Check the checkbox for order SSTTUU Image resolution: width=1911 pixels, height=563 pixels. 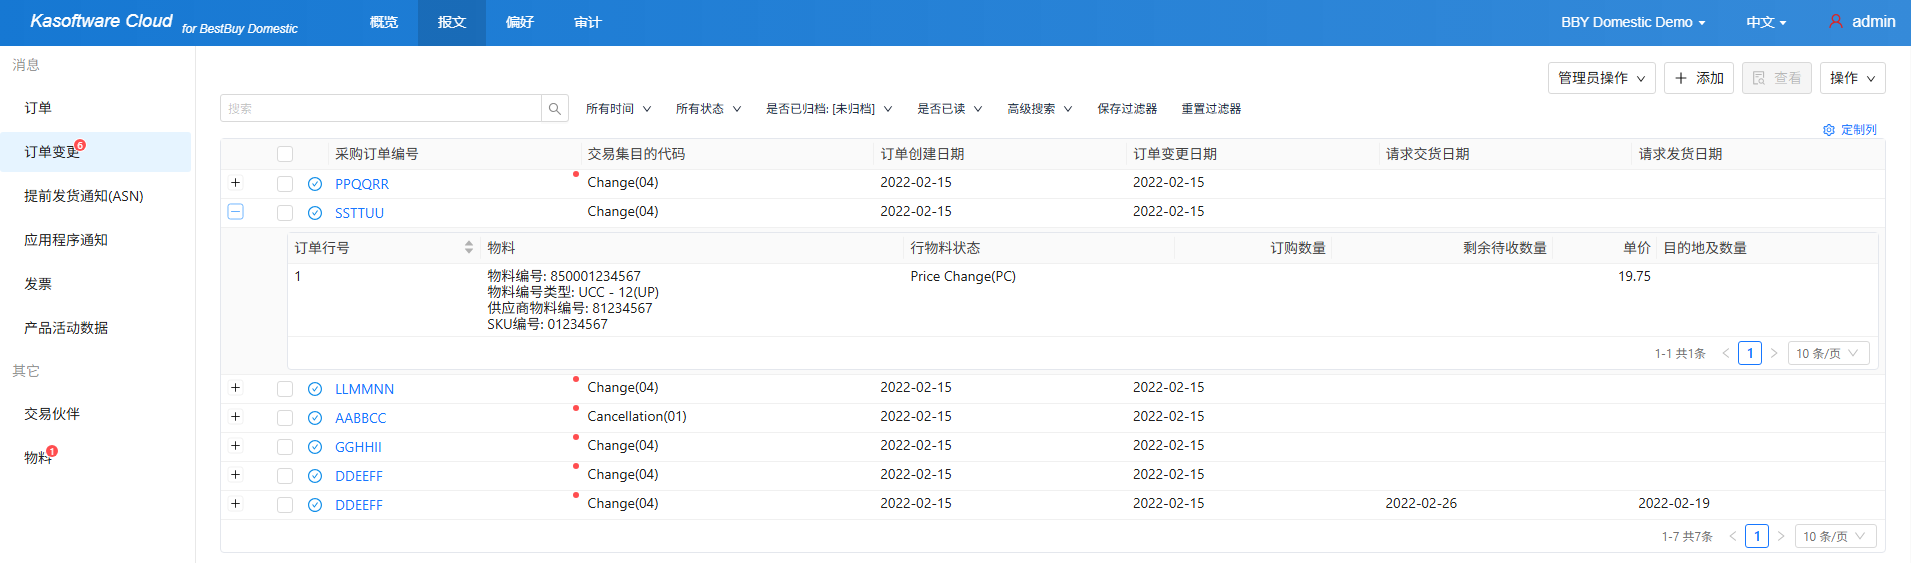click(x=285, y=213)
